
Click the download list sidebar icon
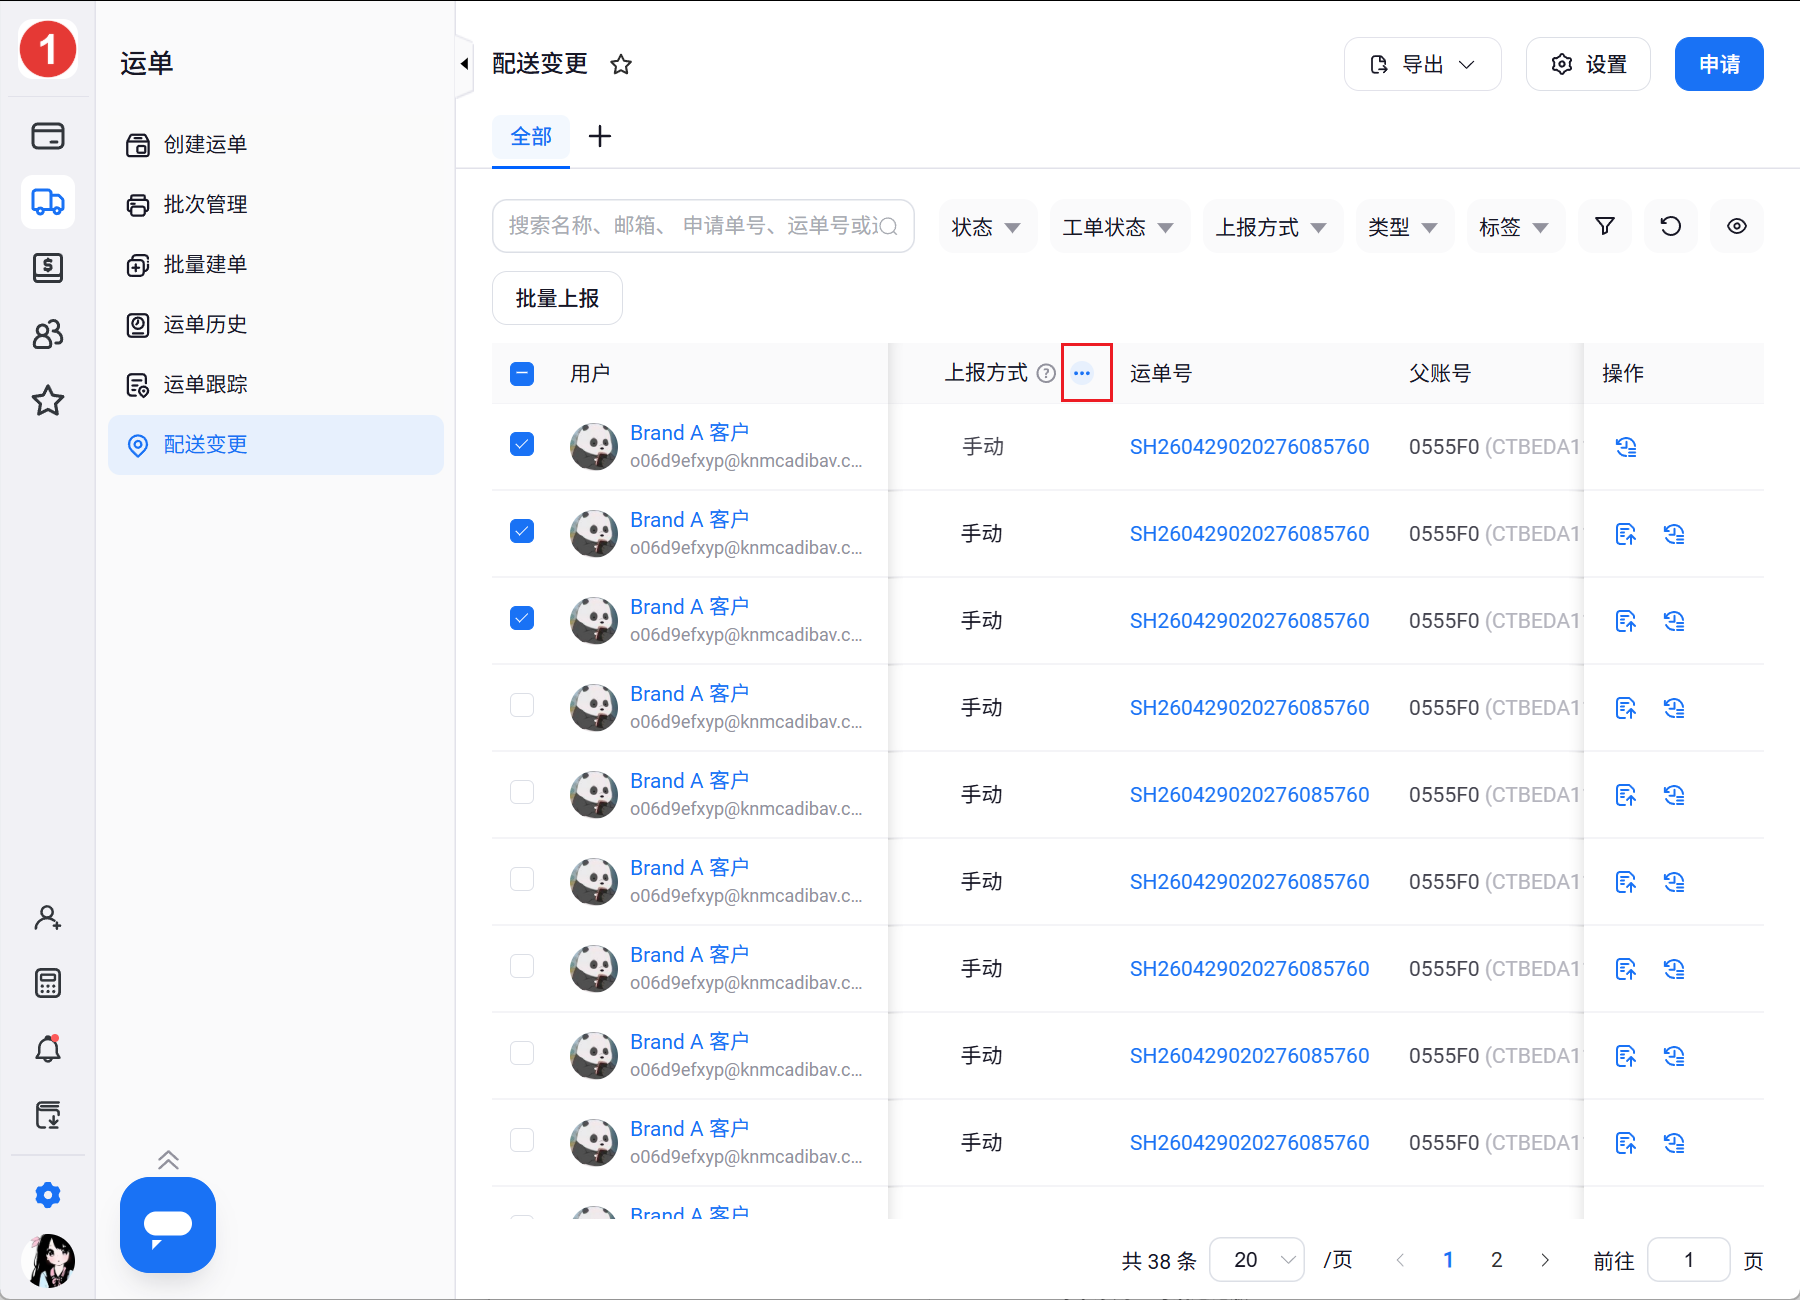click(48, 1115)
